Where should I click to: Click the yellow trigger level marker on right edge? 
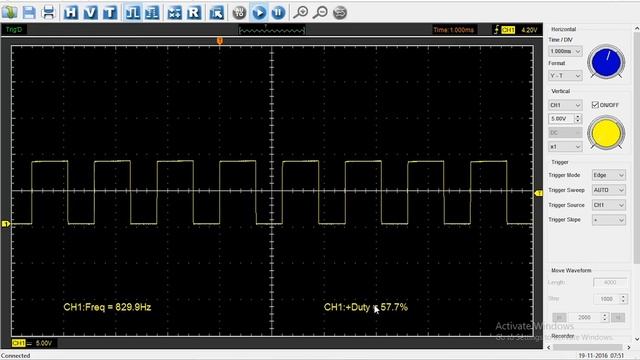(539, 193)
